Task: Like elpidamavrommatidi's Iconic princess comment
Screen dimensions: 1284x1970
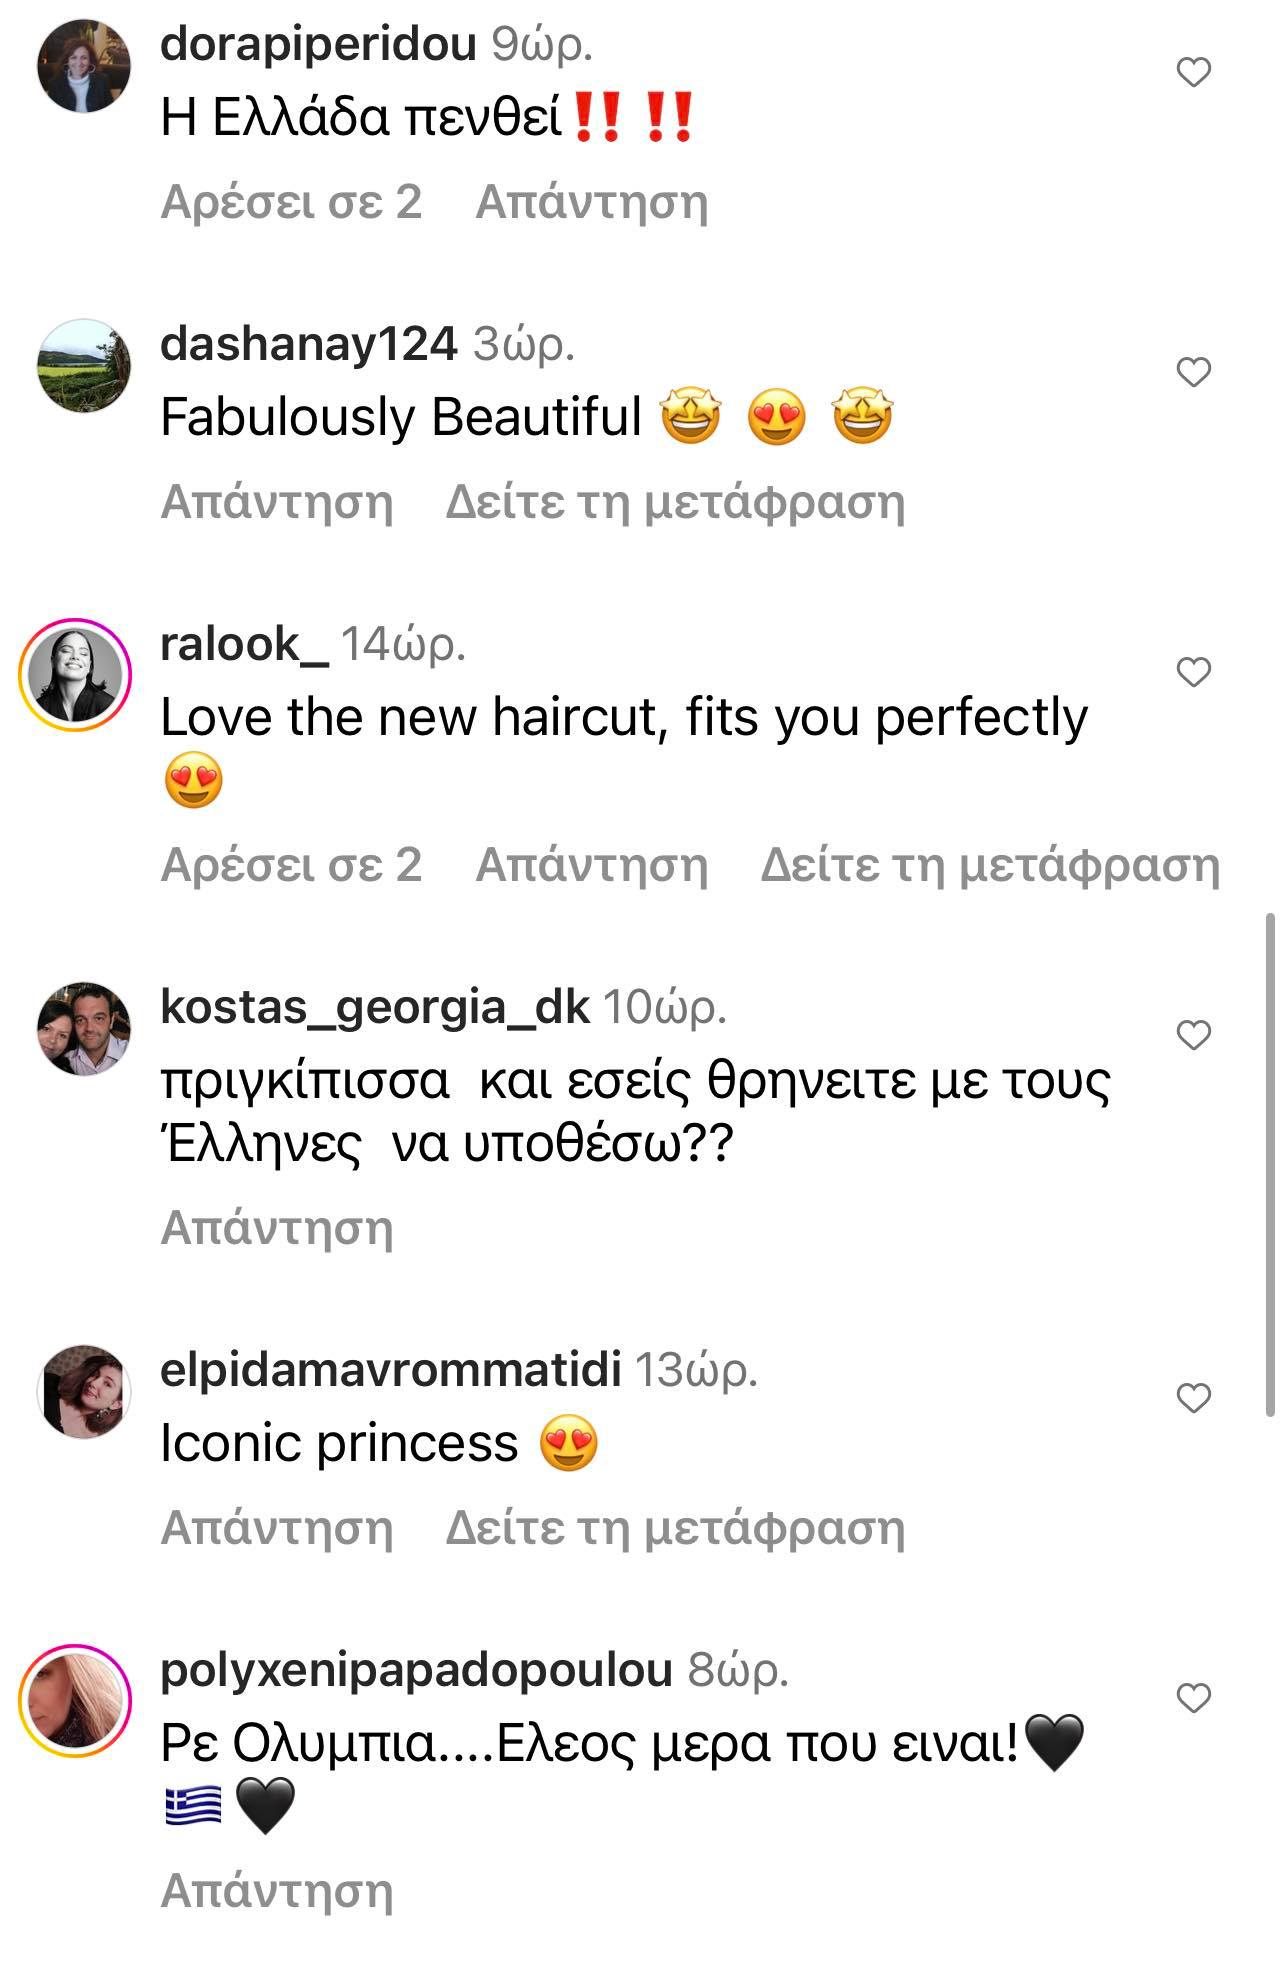Action: pos(1193,1398)
